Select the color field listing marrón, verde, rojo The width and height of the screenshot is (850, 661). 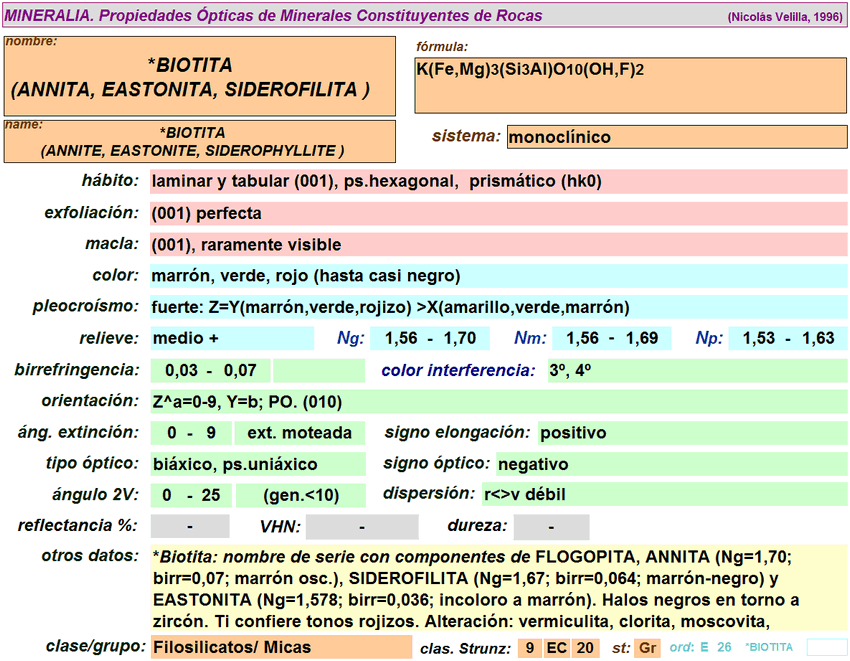(498, 276)
